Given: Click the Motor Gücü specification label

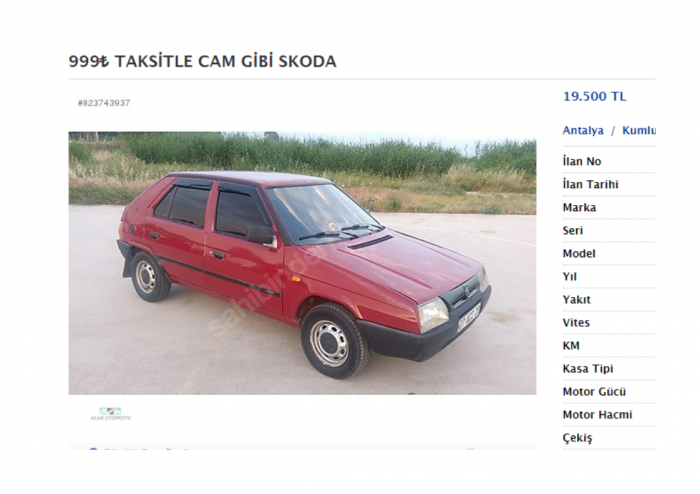Looking at the screenshot, I should click(594, 392).
